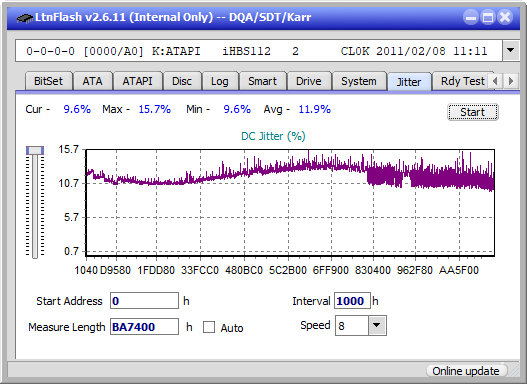Open the ATAPI tab
Image resolution: width=527 pixels, height=384 pixels.
[x=137, y=81]
